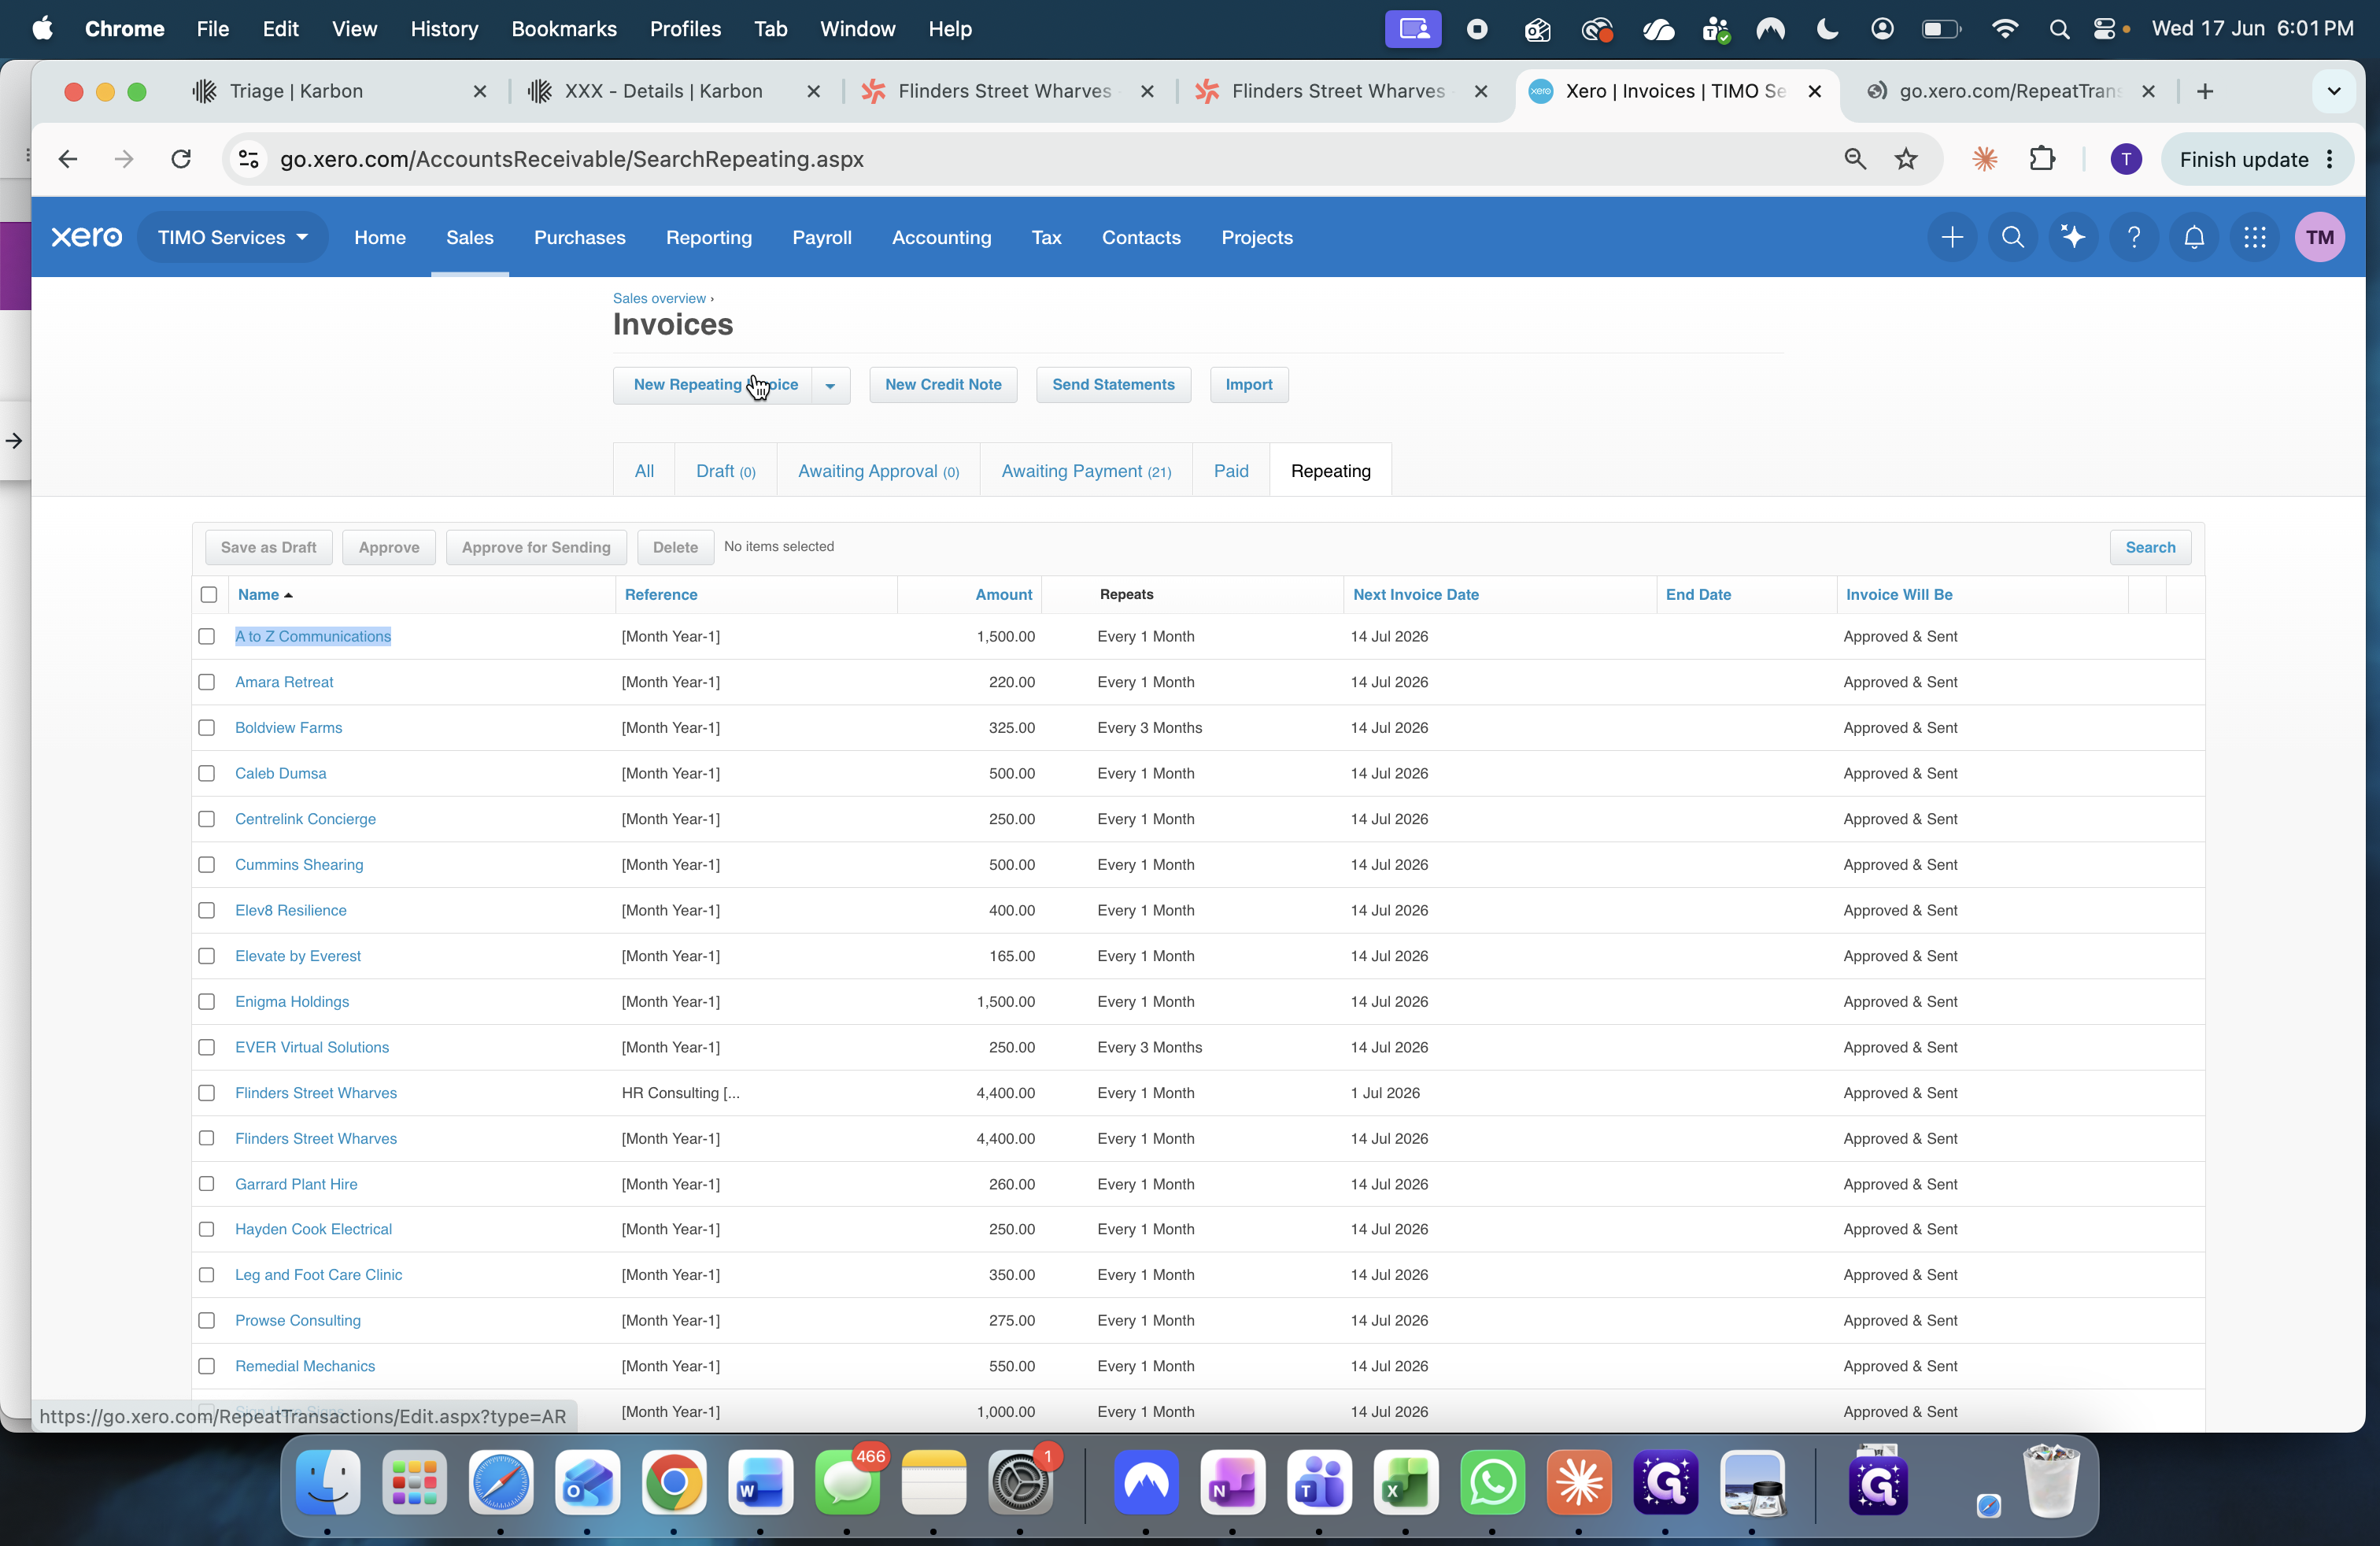Follow the Sales overview breadcrumb link
This screenshot has height=1546, width=2380.
[659, 298]
